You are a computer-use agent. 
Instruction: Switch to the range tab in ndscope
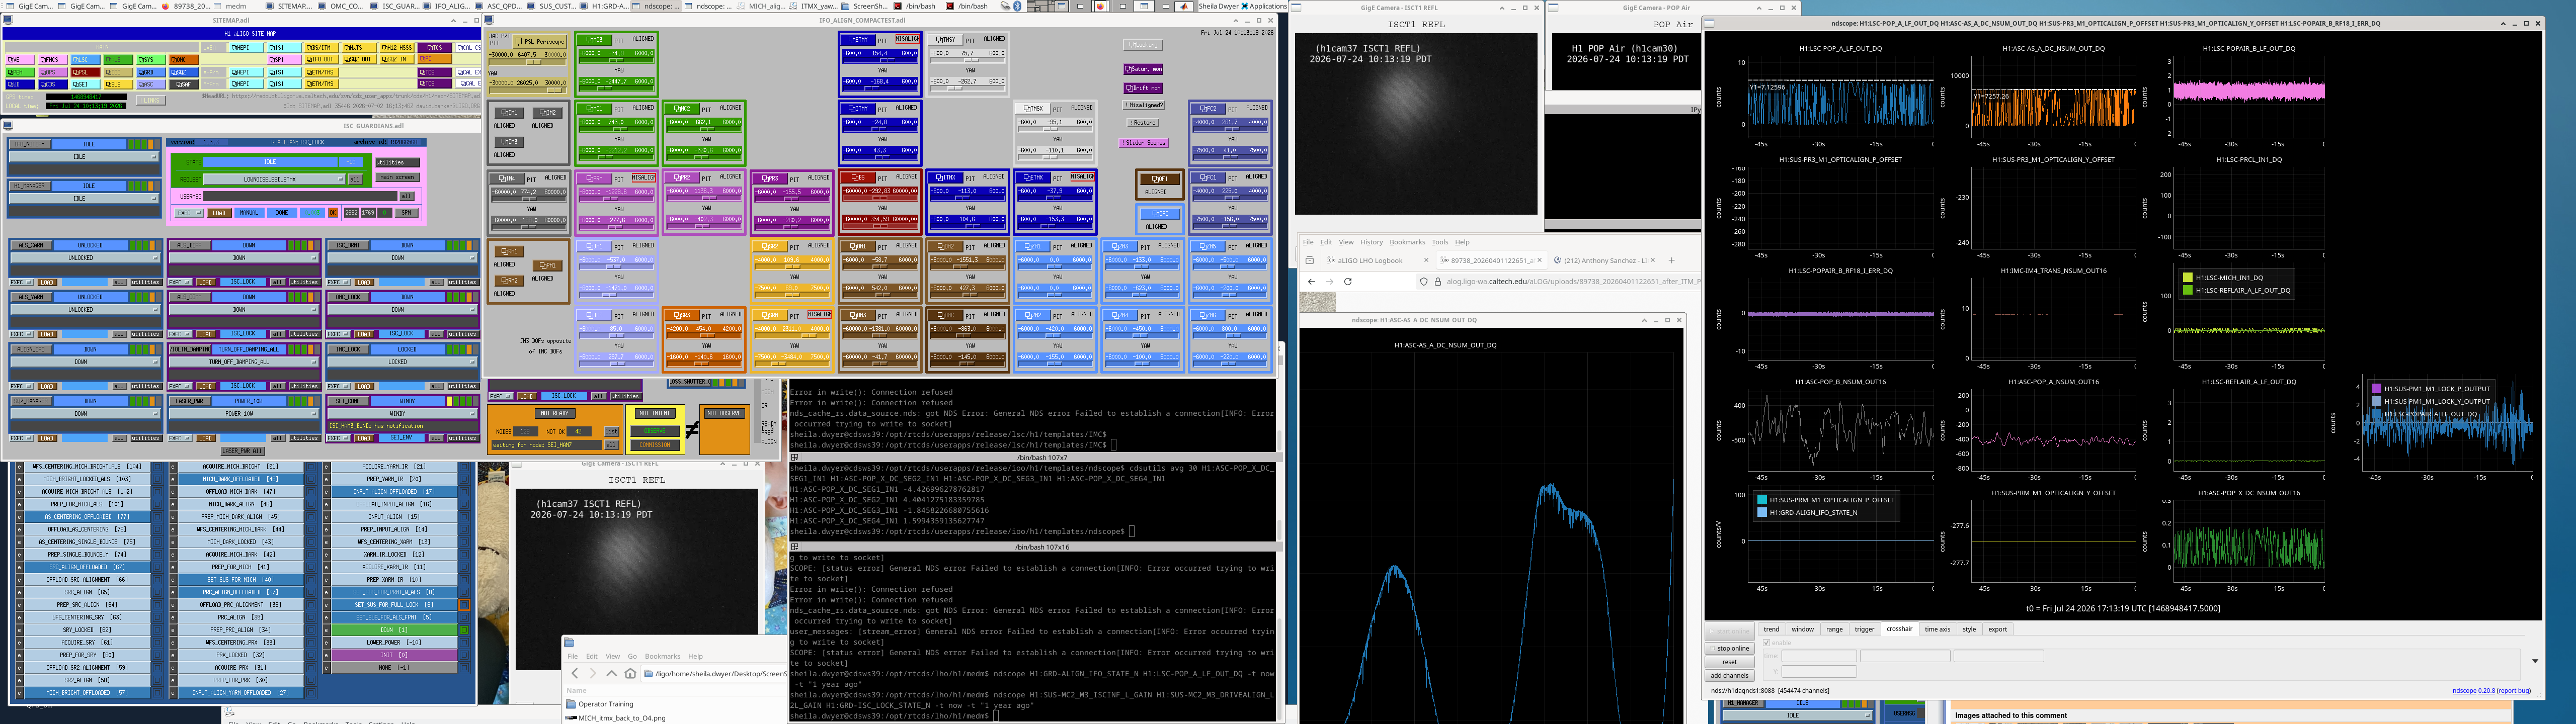pos(1834,629)
